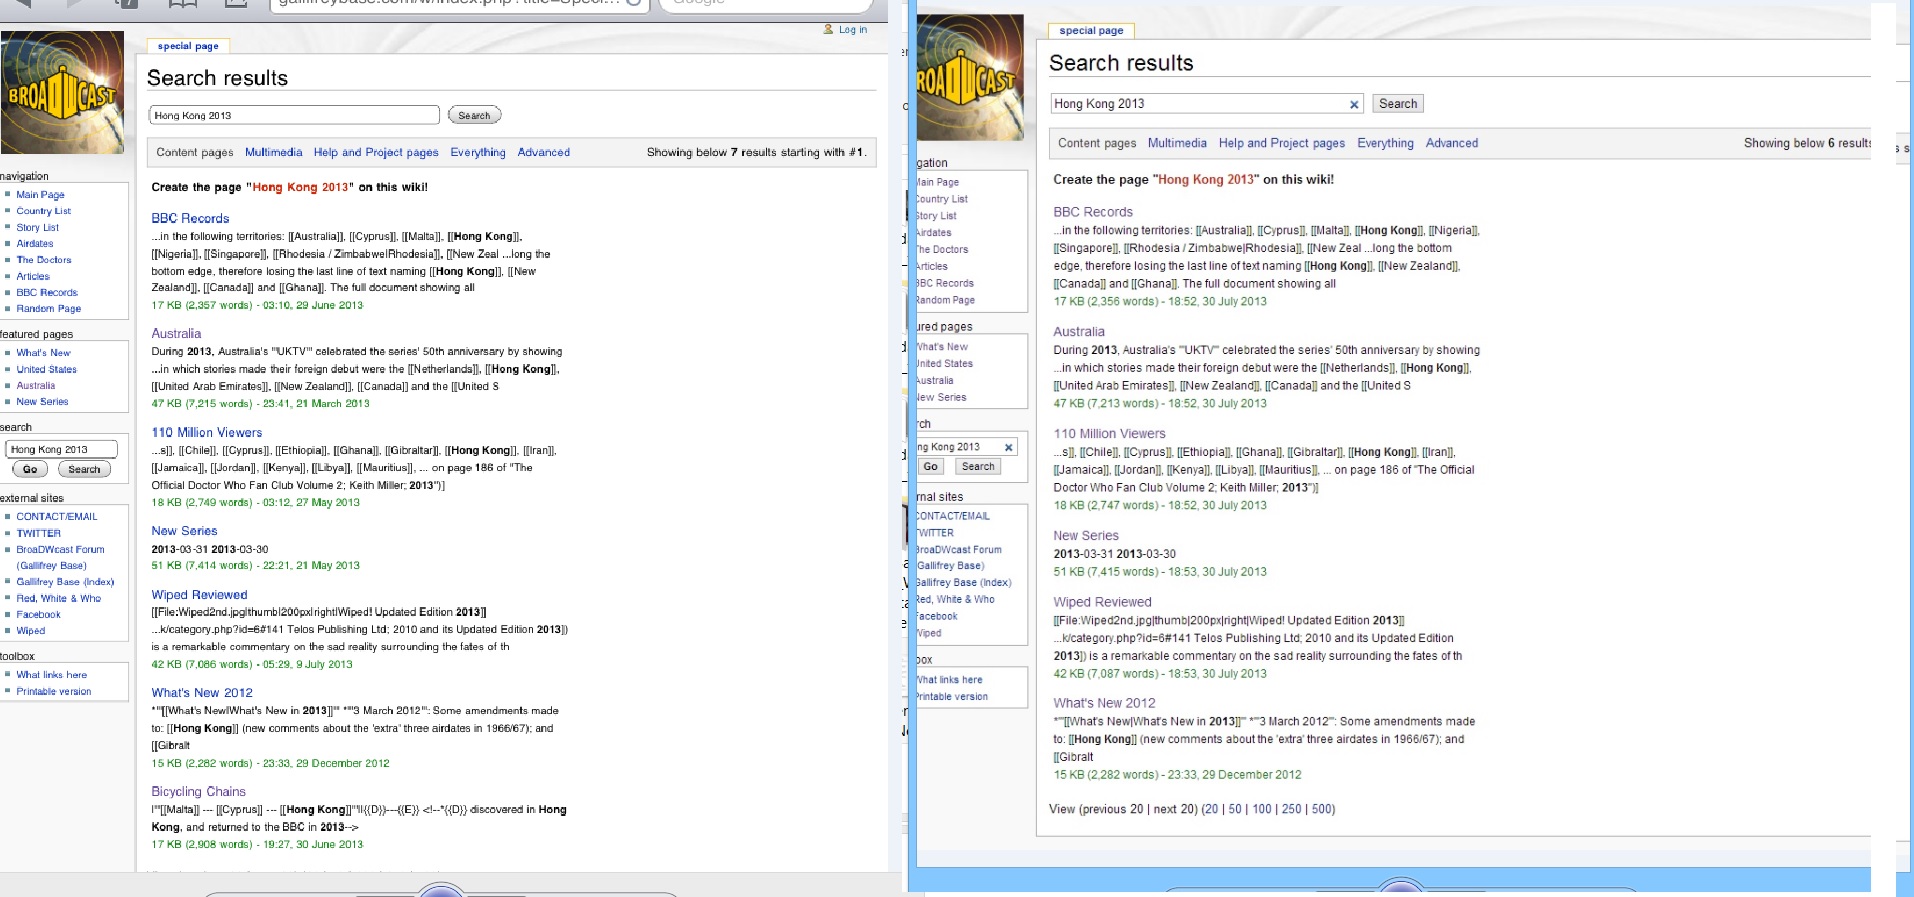The image size is (1914, 897).
Task: Click the reload icon in the address bar
Action: coord(633,3)
